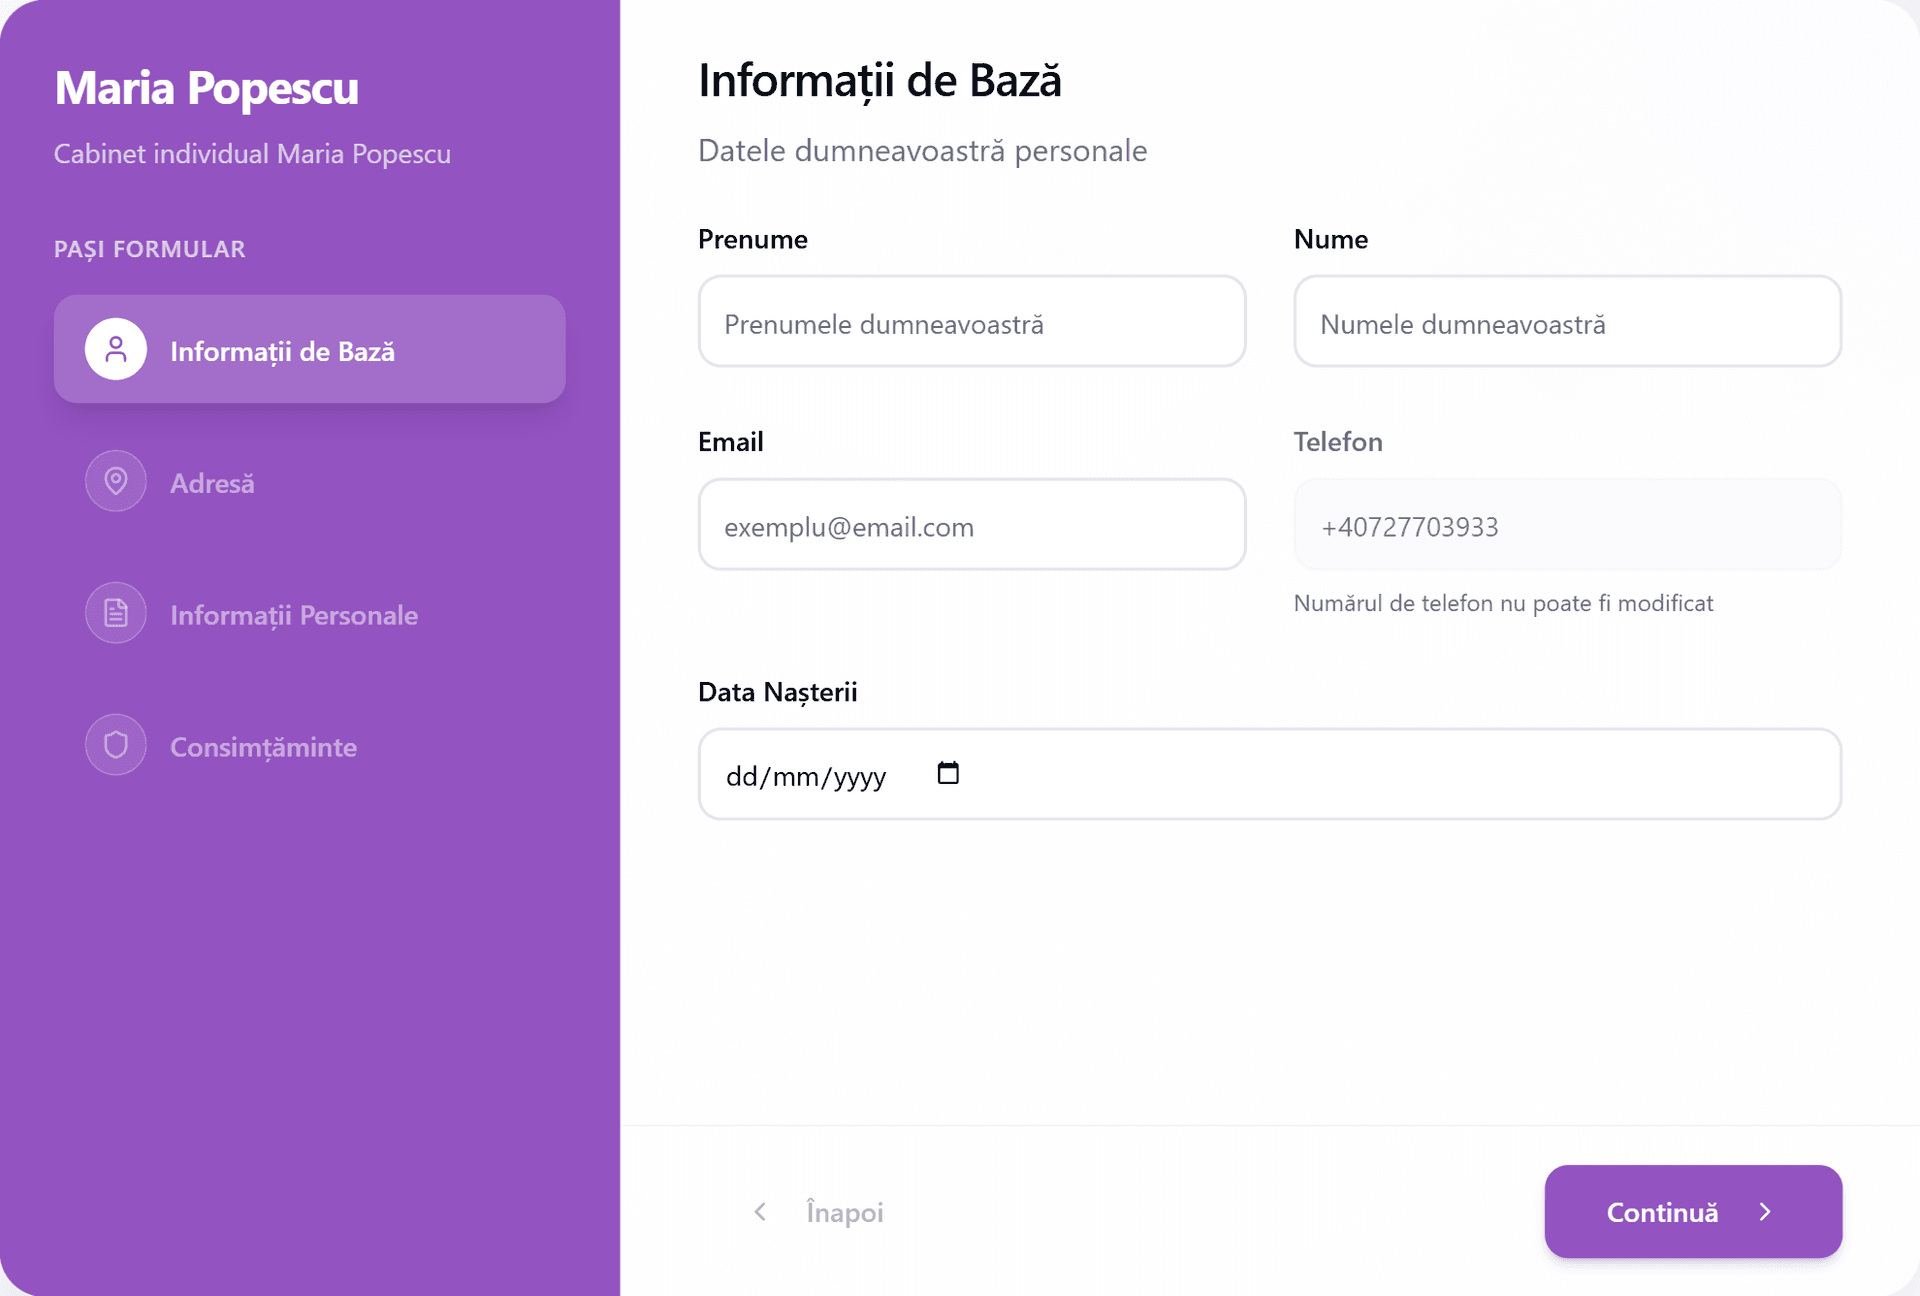This screenshot has height=1296, width=1920.
Task: Click the user icon for Informații de Bază
Action: 116,349
